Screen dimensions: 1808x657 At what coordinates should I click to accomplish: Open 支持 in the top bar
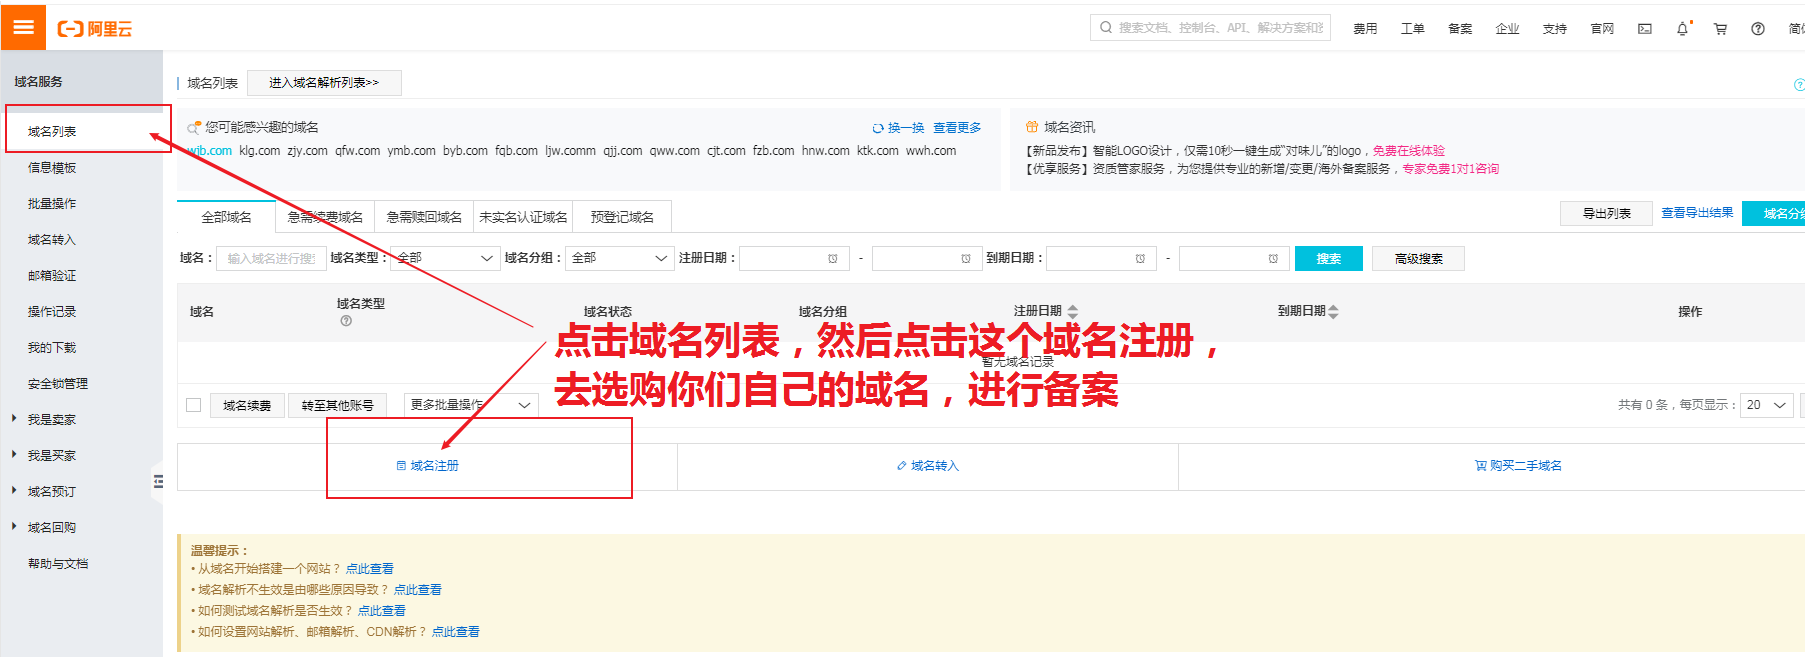(x=1554, y=29)
